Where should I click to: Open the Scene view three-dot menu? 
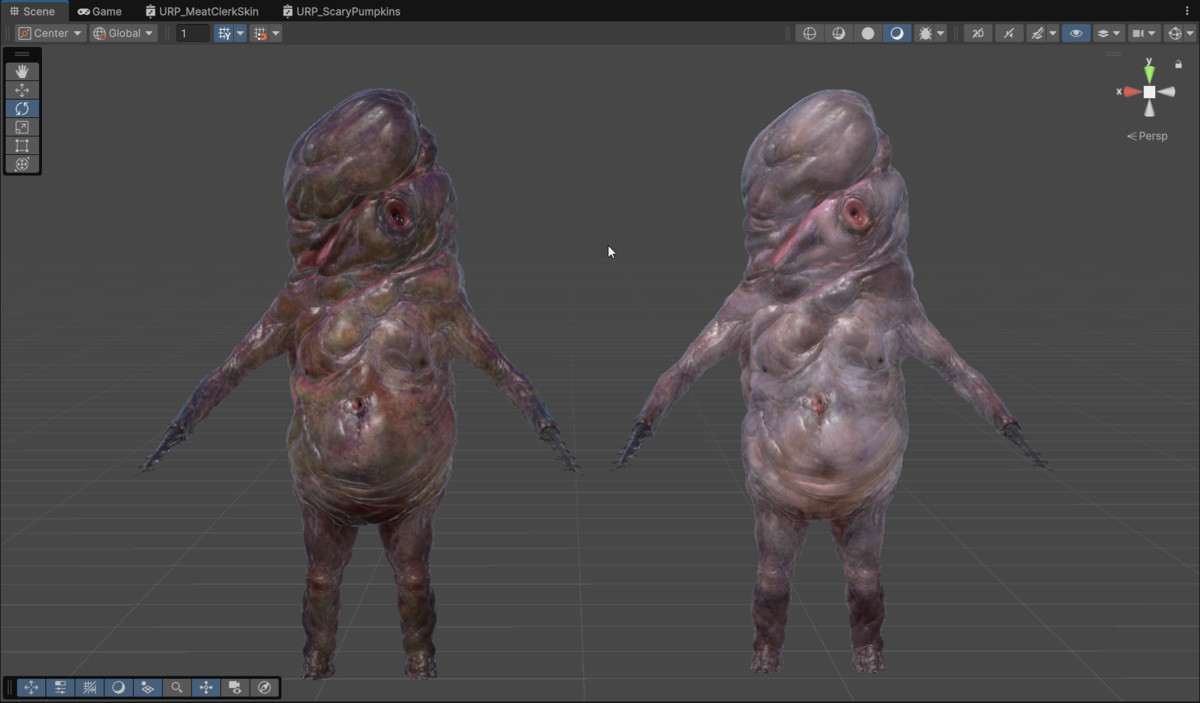click(x=1187, y=11)
